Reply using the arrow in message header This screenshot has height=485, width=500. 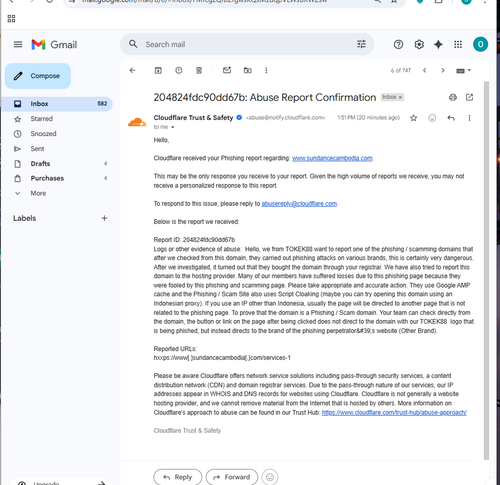click(x=451, y=118)
